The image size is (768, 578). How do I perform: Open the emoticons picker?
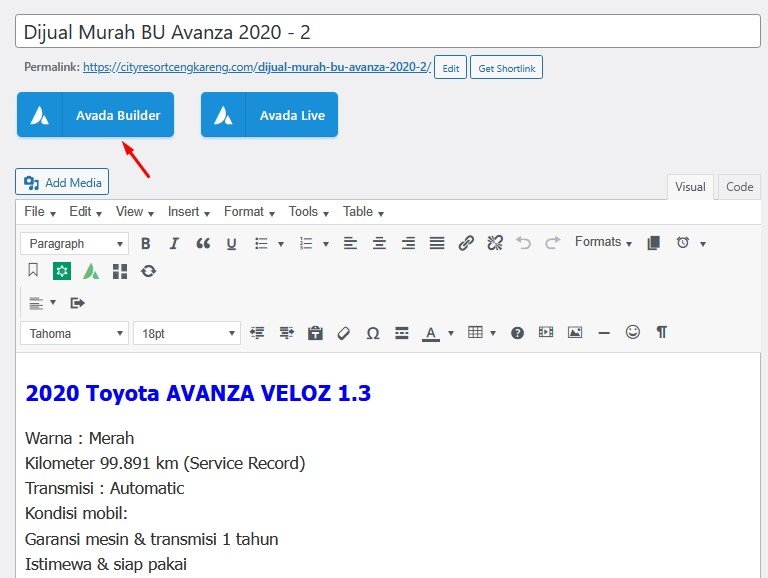click(x=633, y=333)
